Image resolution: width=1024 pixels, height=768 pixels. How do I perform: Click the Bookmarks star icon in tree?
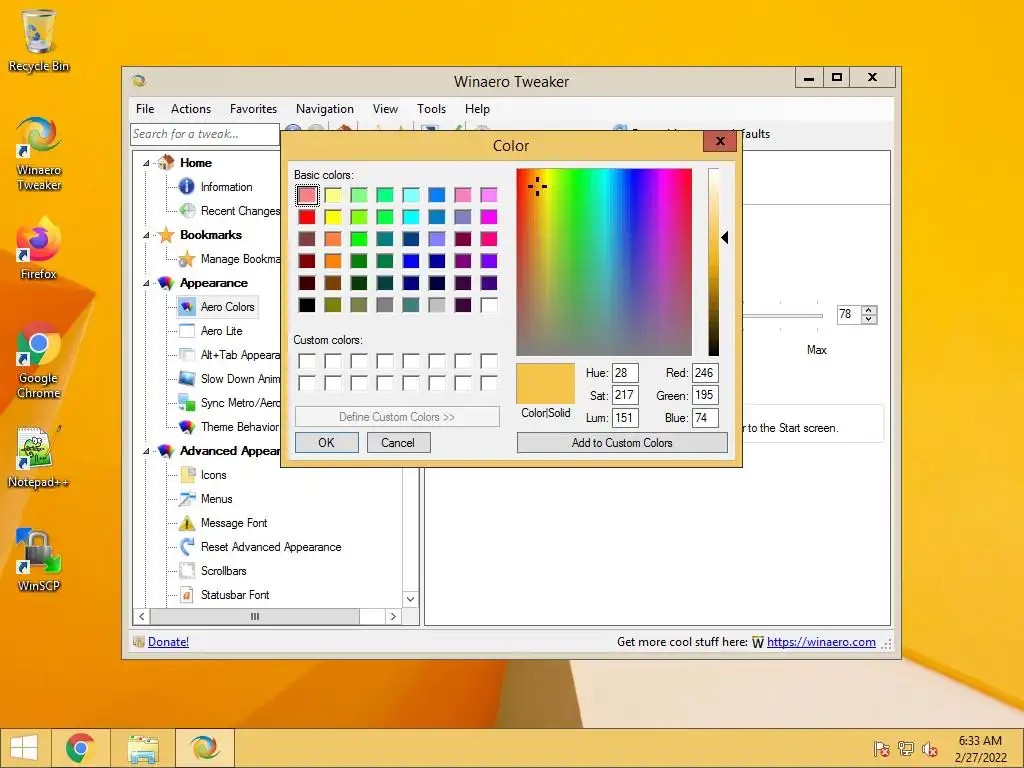[x=166, y=234]
